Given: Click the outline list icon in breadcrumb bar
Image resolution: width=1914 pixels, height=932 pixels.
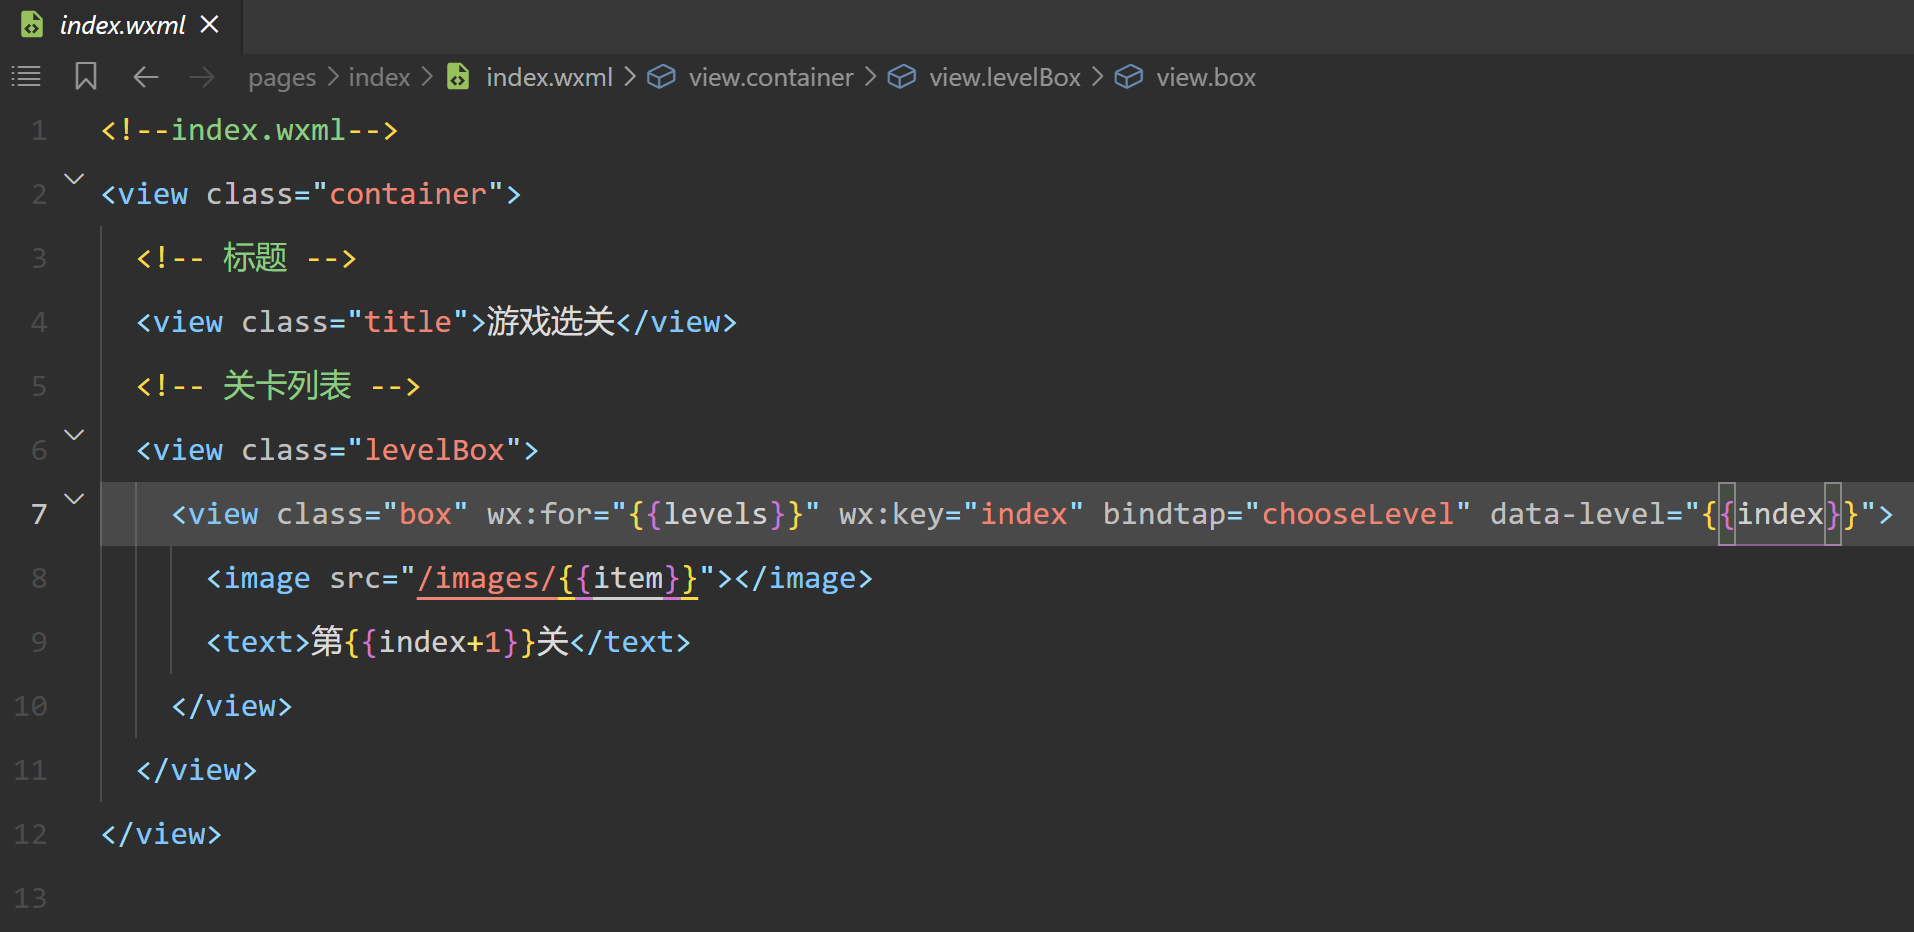Looking at the screenshot, I should tap(26, 76).
